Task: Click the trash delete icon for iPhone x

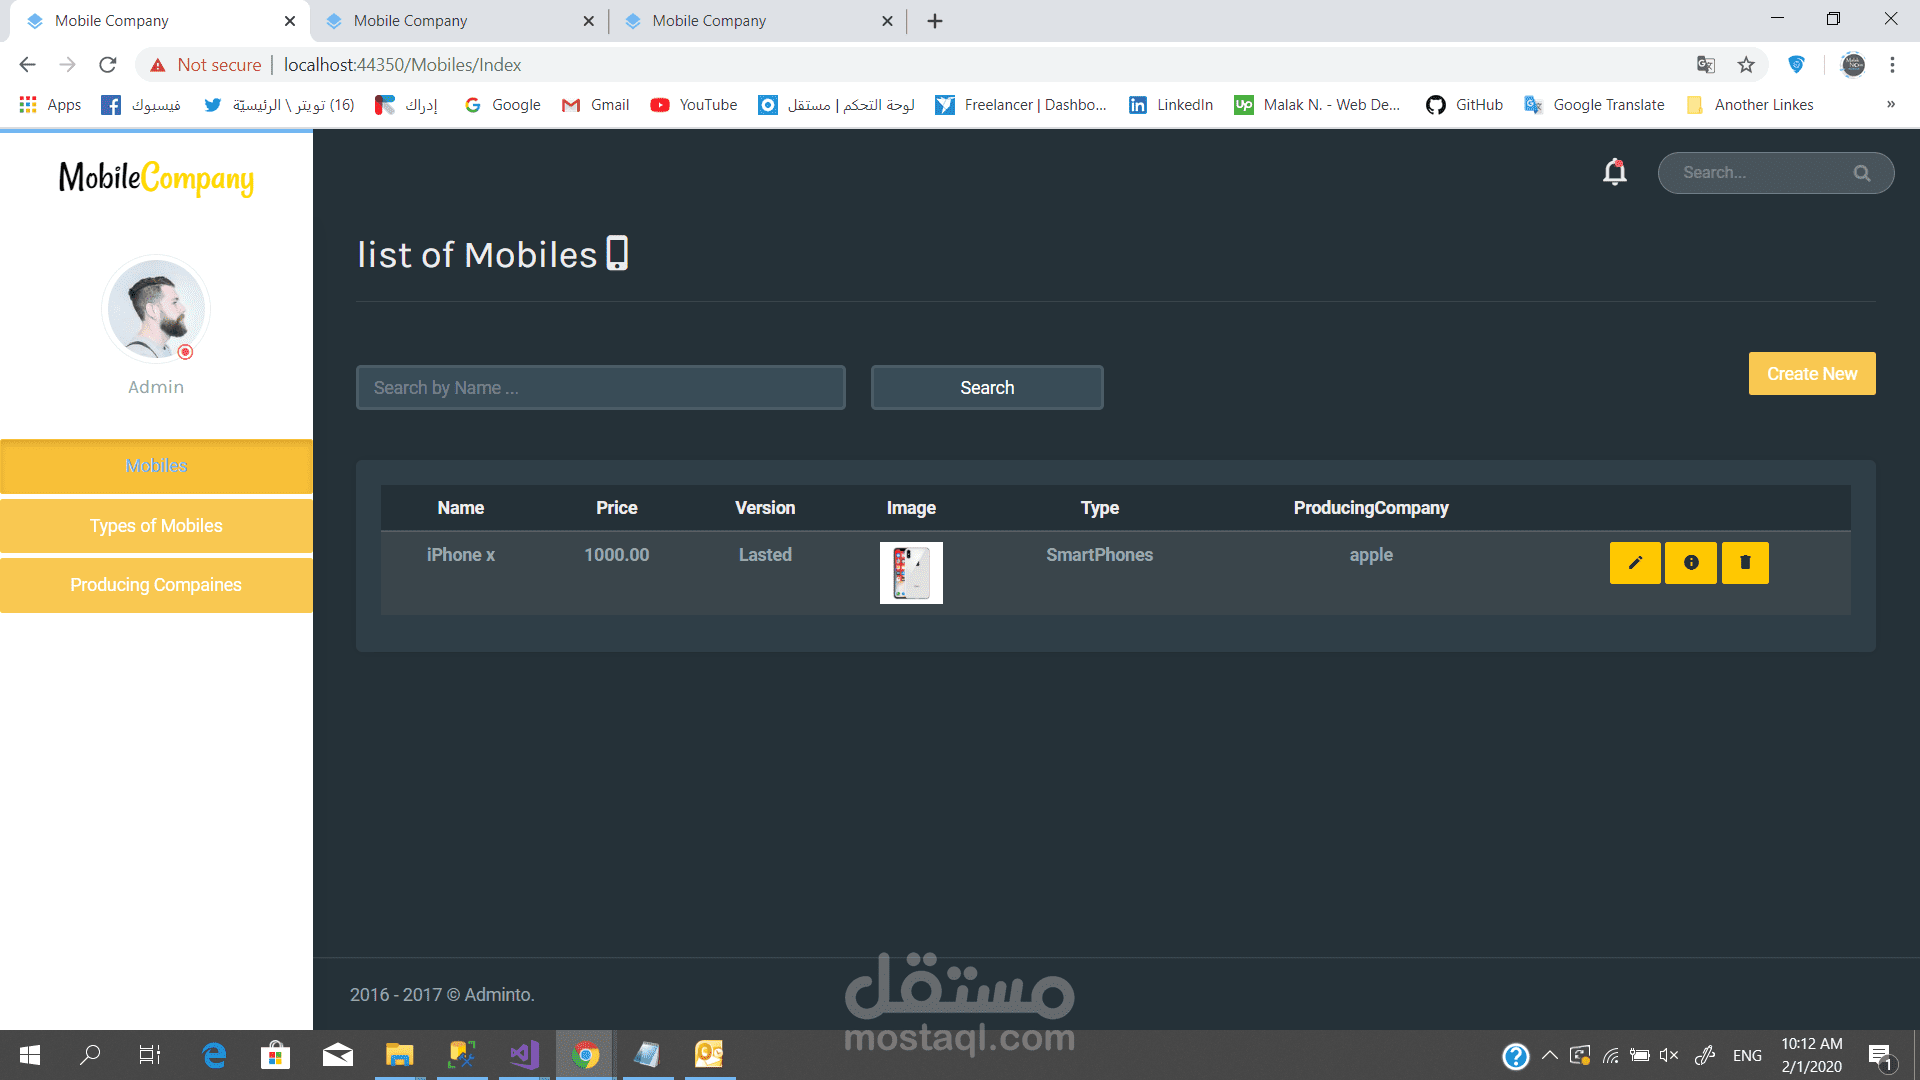Action: [1745, 563]
